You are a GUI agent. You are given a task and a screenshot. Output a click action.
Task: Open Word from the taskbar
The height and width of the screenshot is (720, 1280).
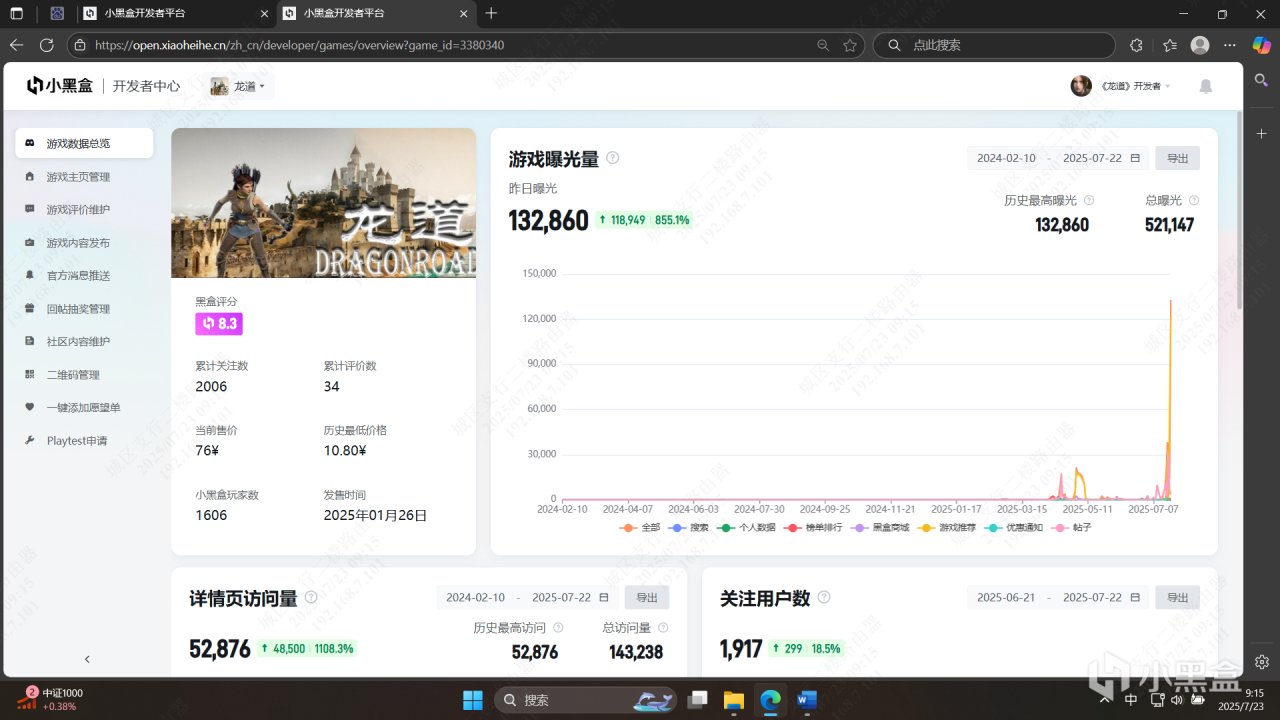click(806, 700)
